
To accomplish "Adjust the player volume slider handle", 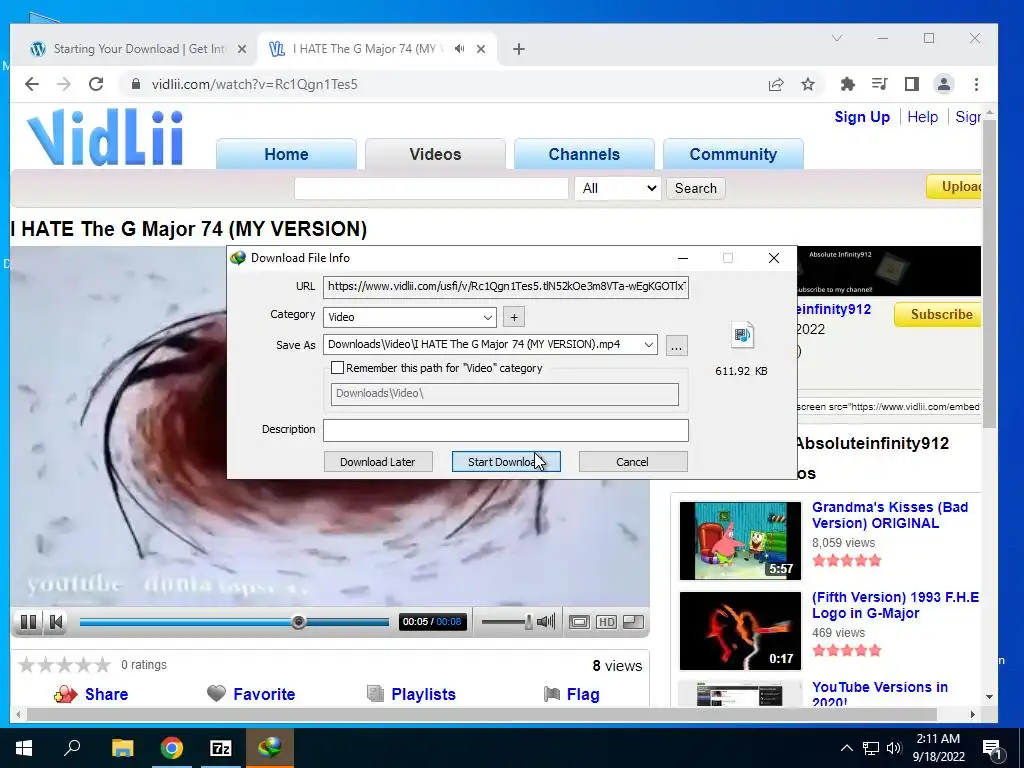I will 528,622.
